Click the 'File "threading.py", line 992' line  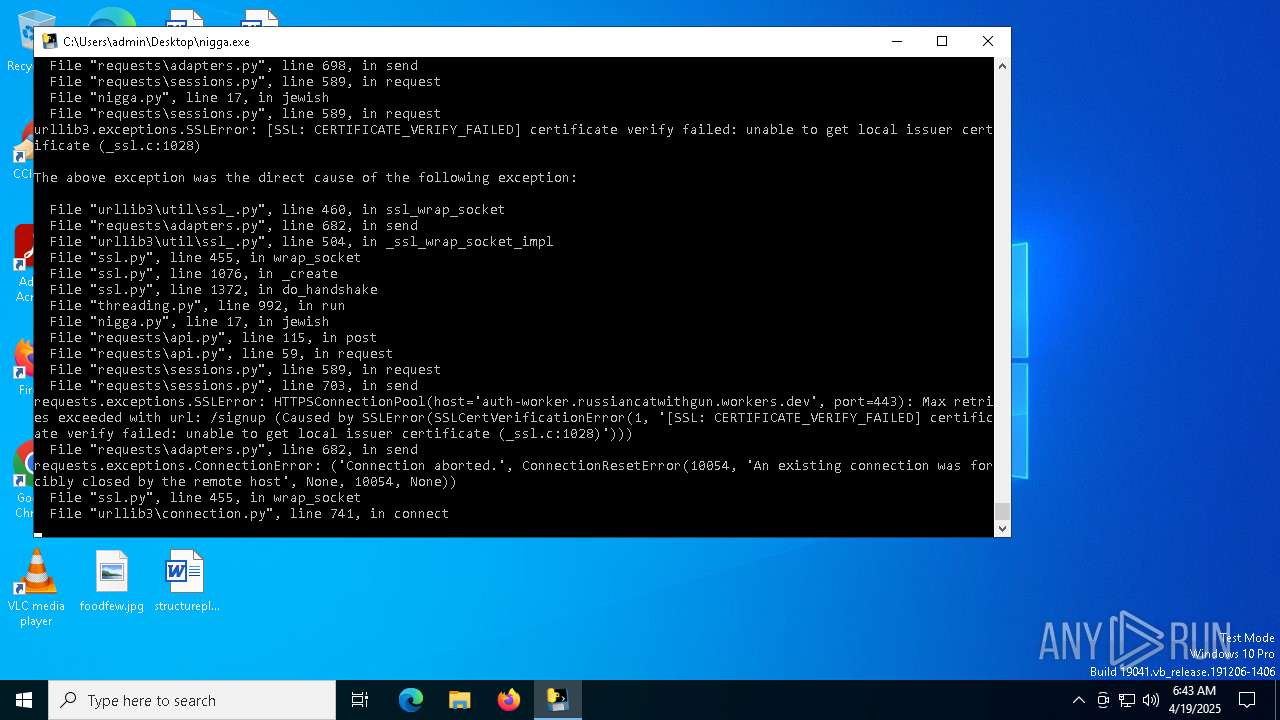[197, 306]
